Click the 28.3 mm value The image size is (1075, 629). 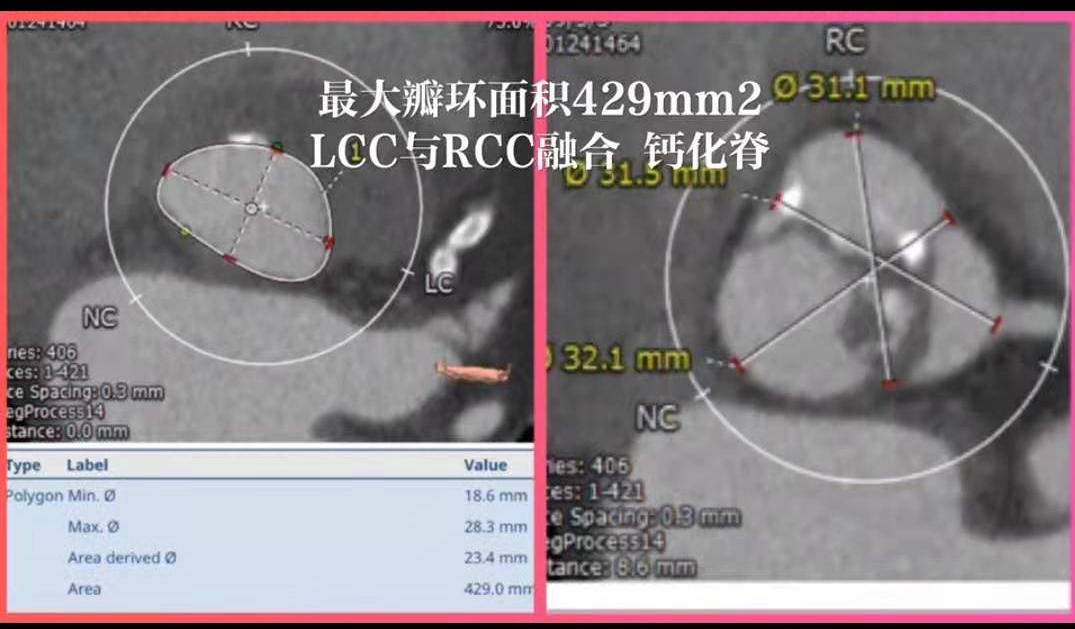point(496,527)
